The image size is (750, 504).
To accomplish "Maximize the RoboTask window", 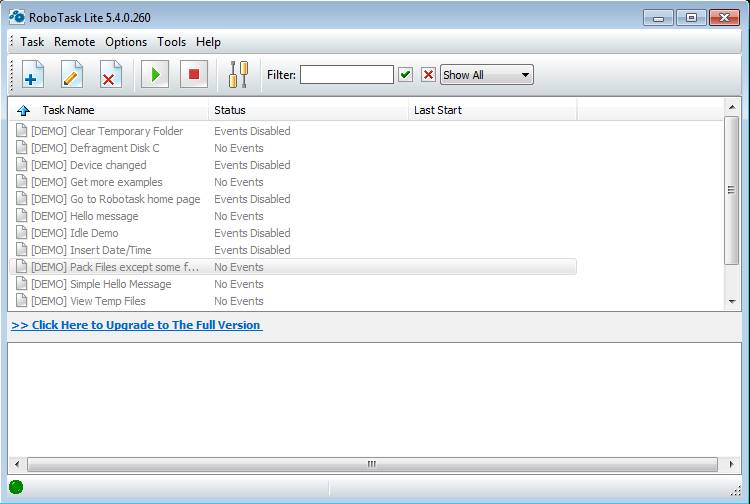I will 691,18.
